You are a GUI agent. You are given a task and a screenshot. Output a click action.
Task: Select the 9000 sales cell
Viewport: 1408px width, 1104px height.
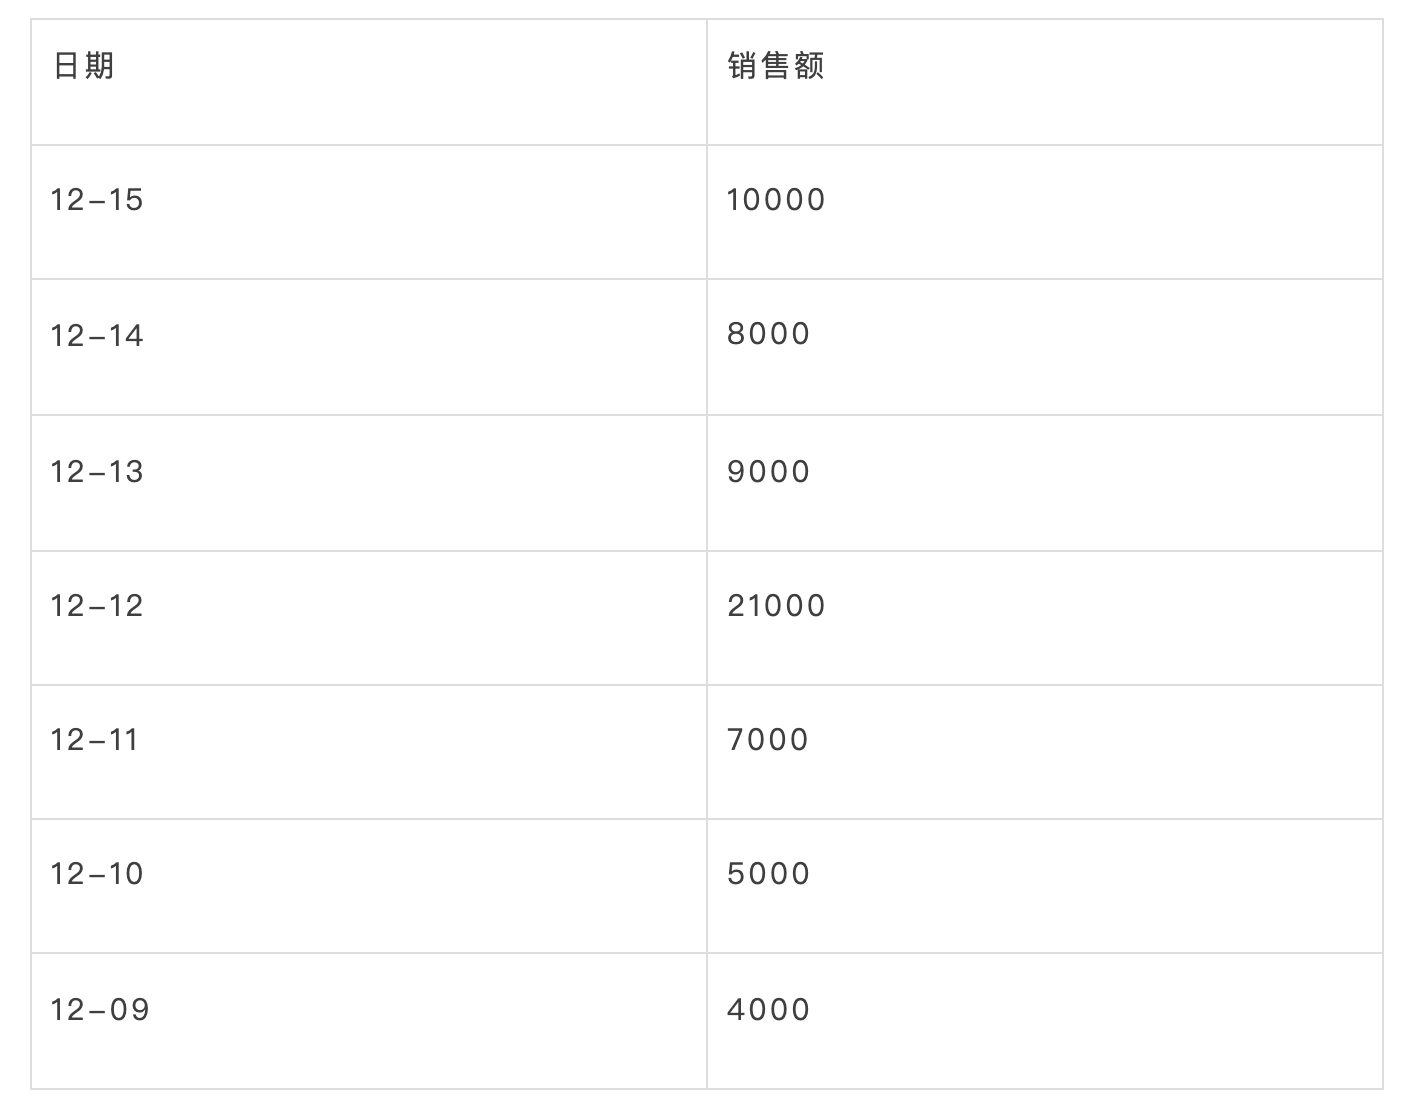coord(1045,483)
